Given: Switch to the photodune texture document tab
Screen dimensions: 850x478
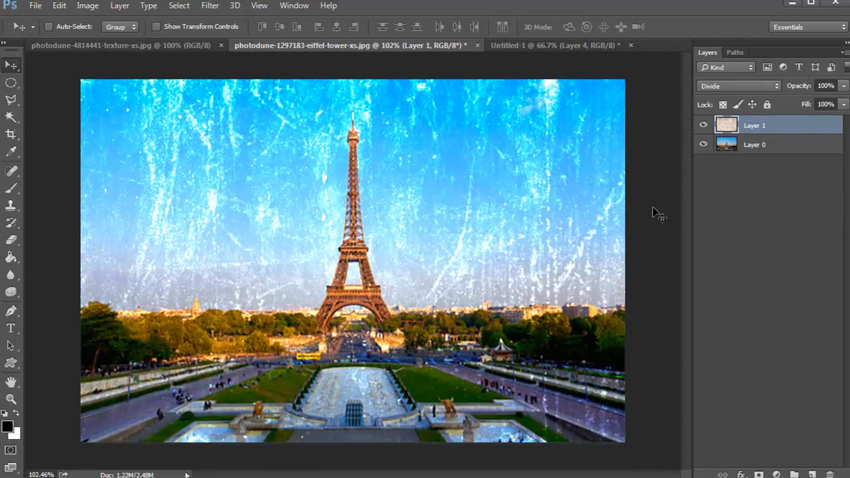Looking at the screenshot, I should [120, 45].
